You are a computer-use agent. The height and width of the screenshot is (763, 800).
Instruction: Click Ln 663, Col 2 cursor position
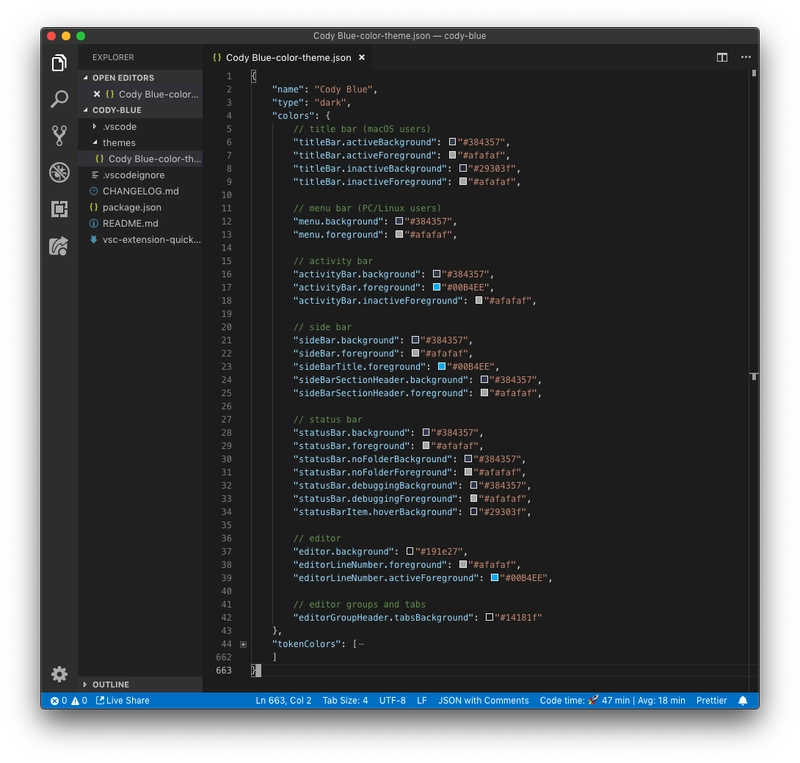click(x=283, y=701)
